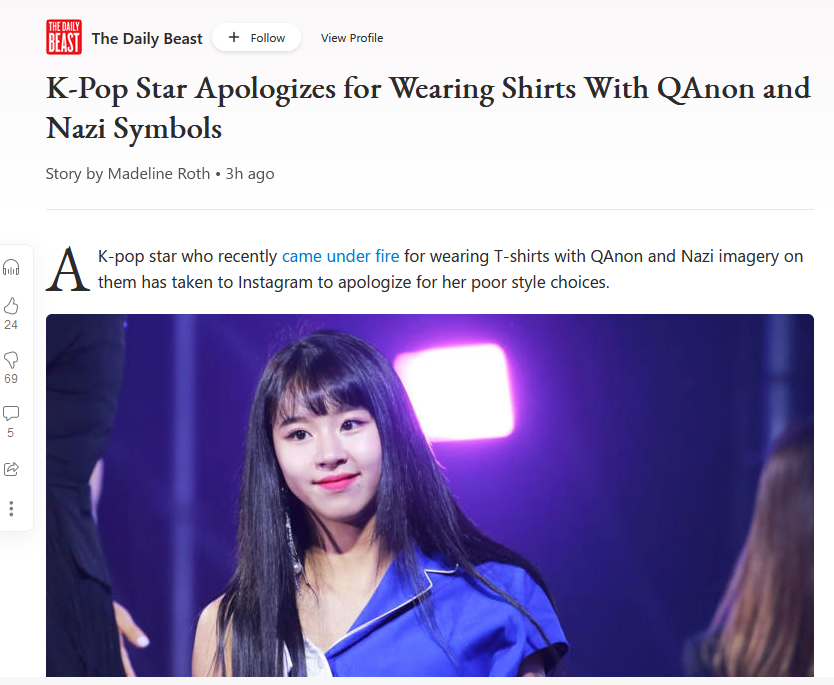The height and width of the screenshot is (685, 834).
Task: Follow The Daily Beast
Action: (257, 37)
